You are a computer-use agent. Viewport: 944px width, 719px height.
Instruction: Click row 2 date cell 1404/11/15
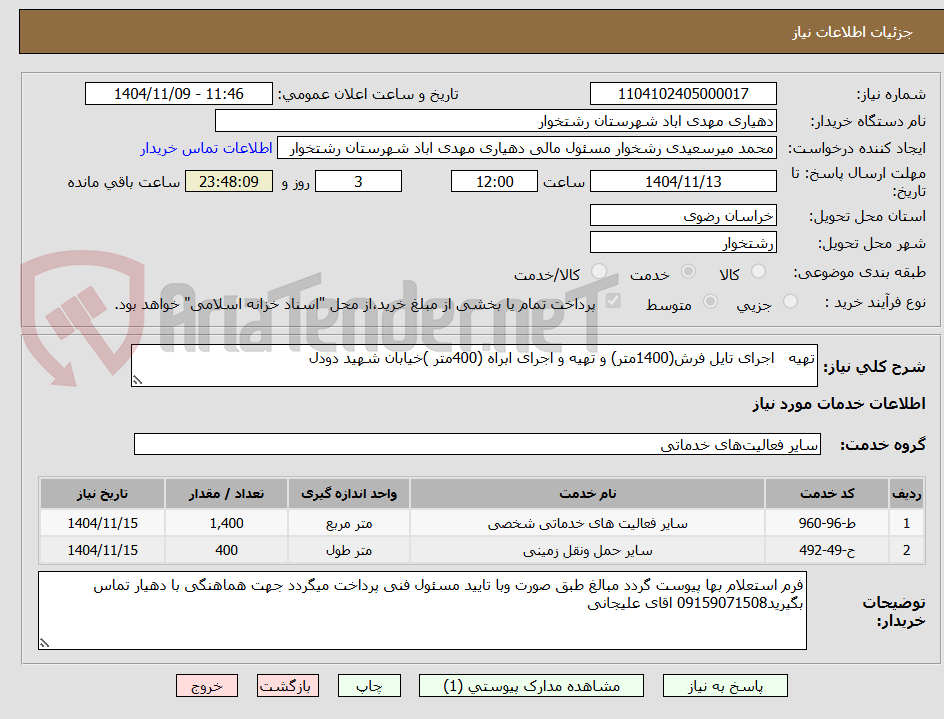click(102, 550)
